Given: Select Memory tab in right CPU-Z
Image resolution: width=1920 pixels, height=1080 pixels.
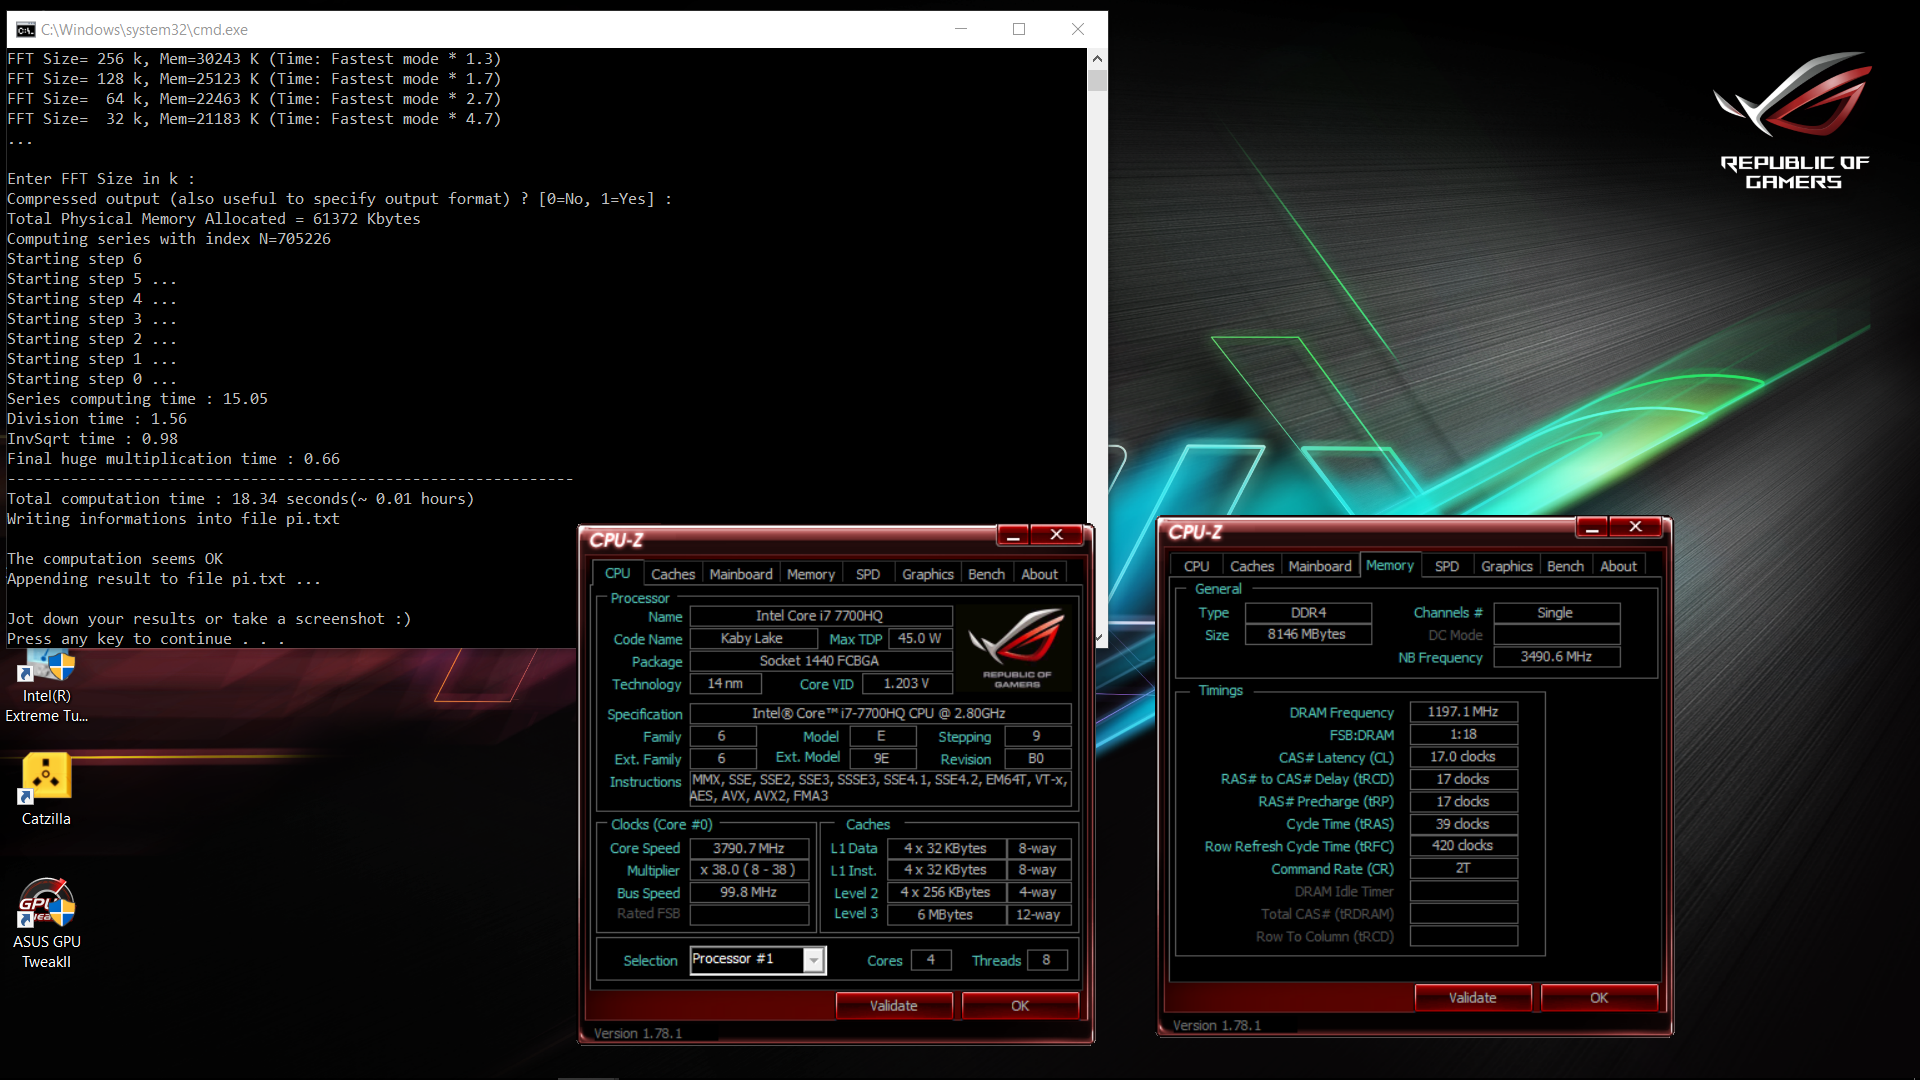Looking at the screenshot, I should tap(1389, 565).
